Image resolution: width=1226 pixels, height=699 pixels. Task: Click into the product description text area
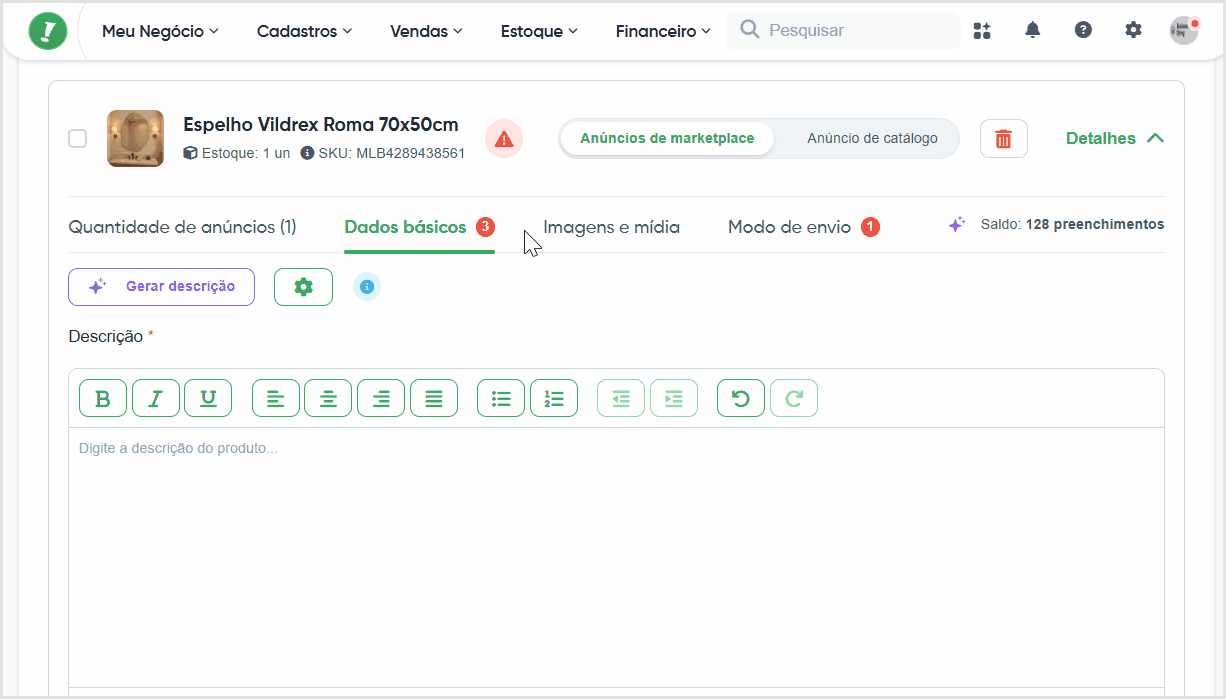tap(616, 557)
